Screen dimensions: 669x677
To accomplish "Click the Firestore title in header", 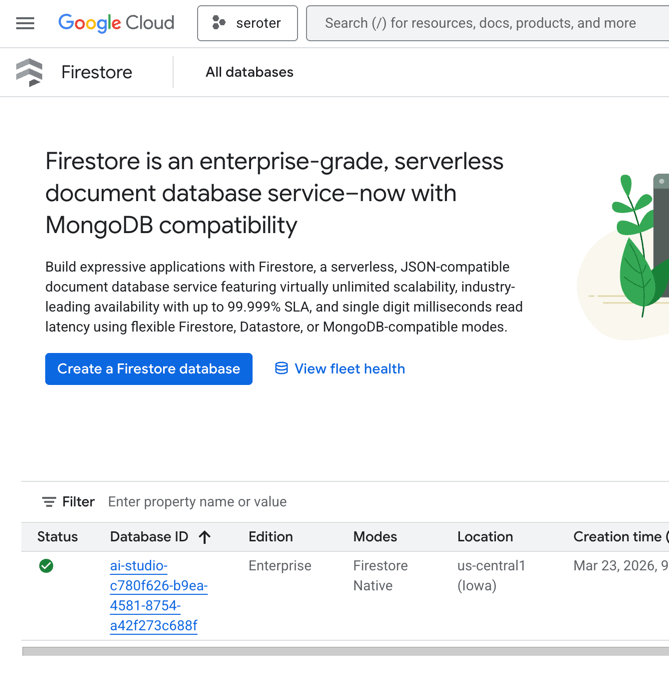I will tap(96, 72).
